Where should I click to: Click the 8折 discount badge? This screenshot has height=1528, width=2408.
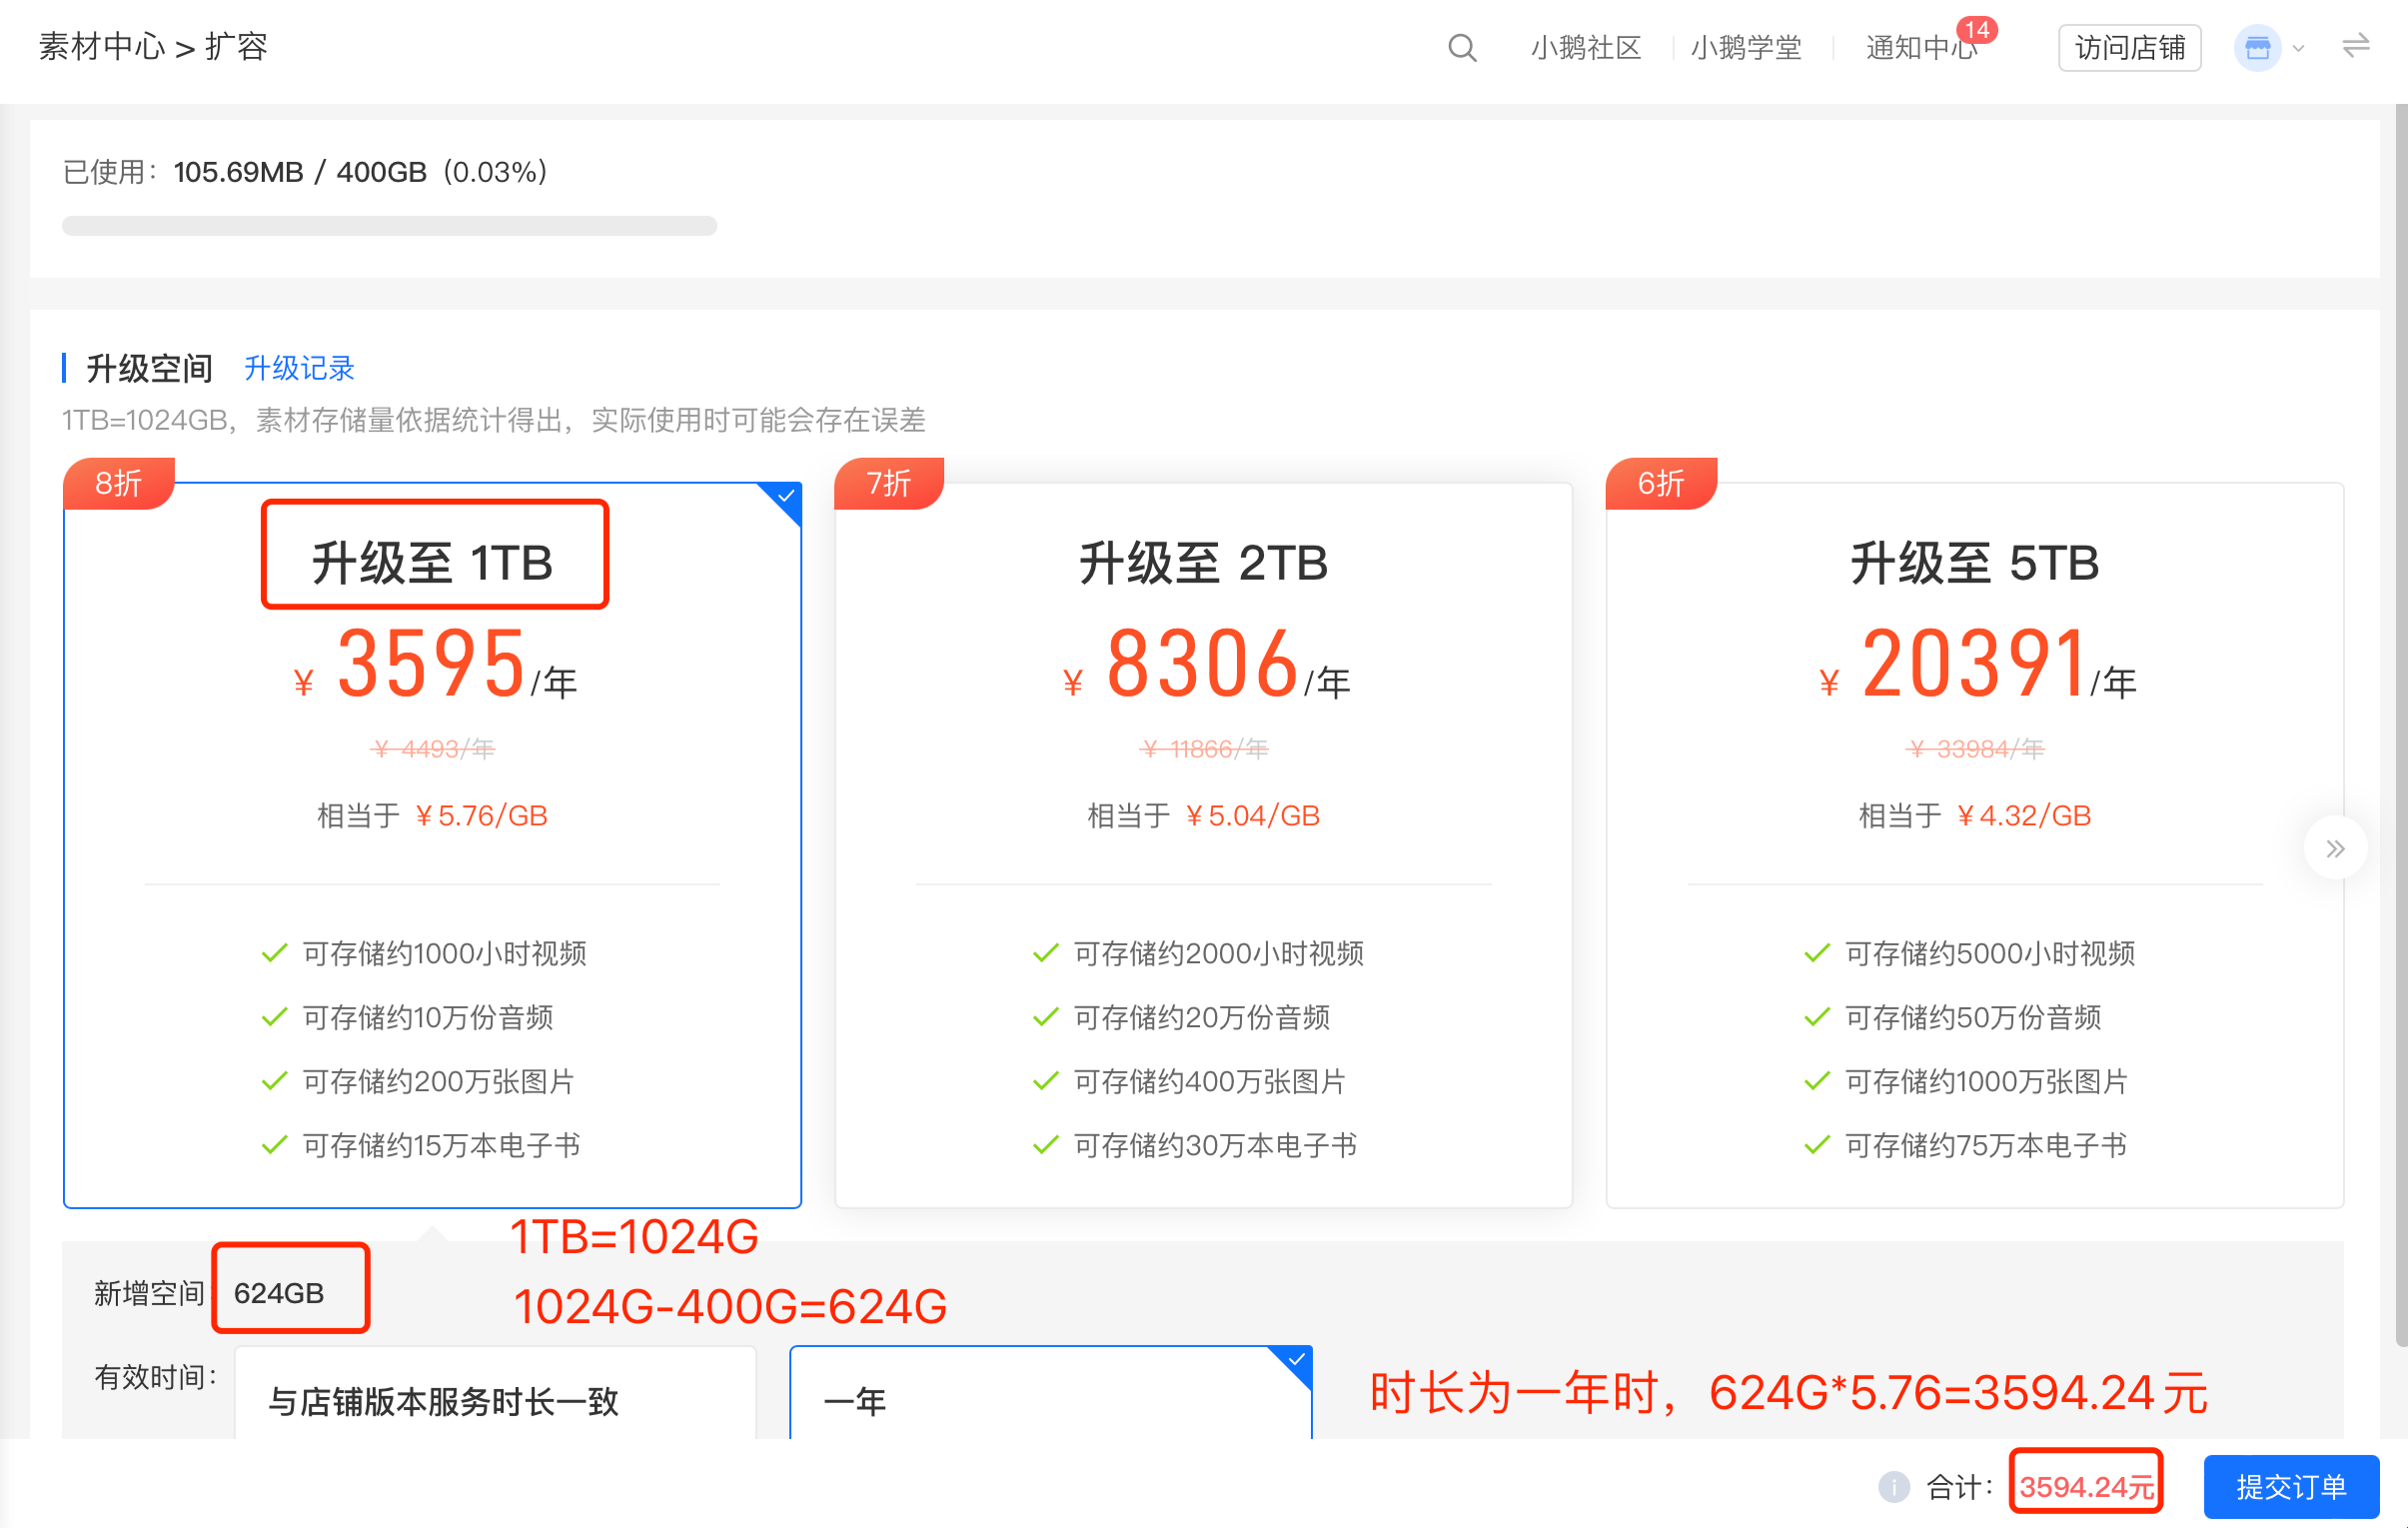pyautogui.click(x=119, y=484)
